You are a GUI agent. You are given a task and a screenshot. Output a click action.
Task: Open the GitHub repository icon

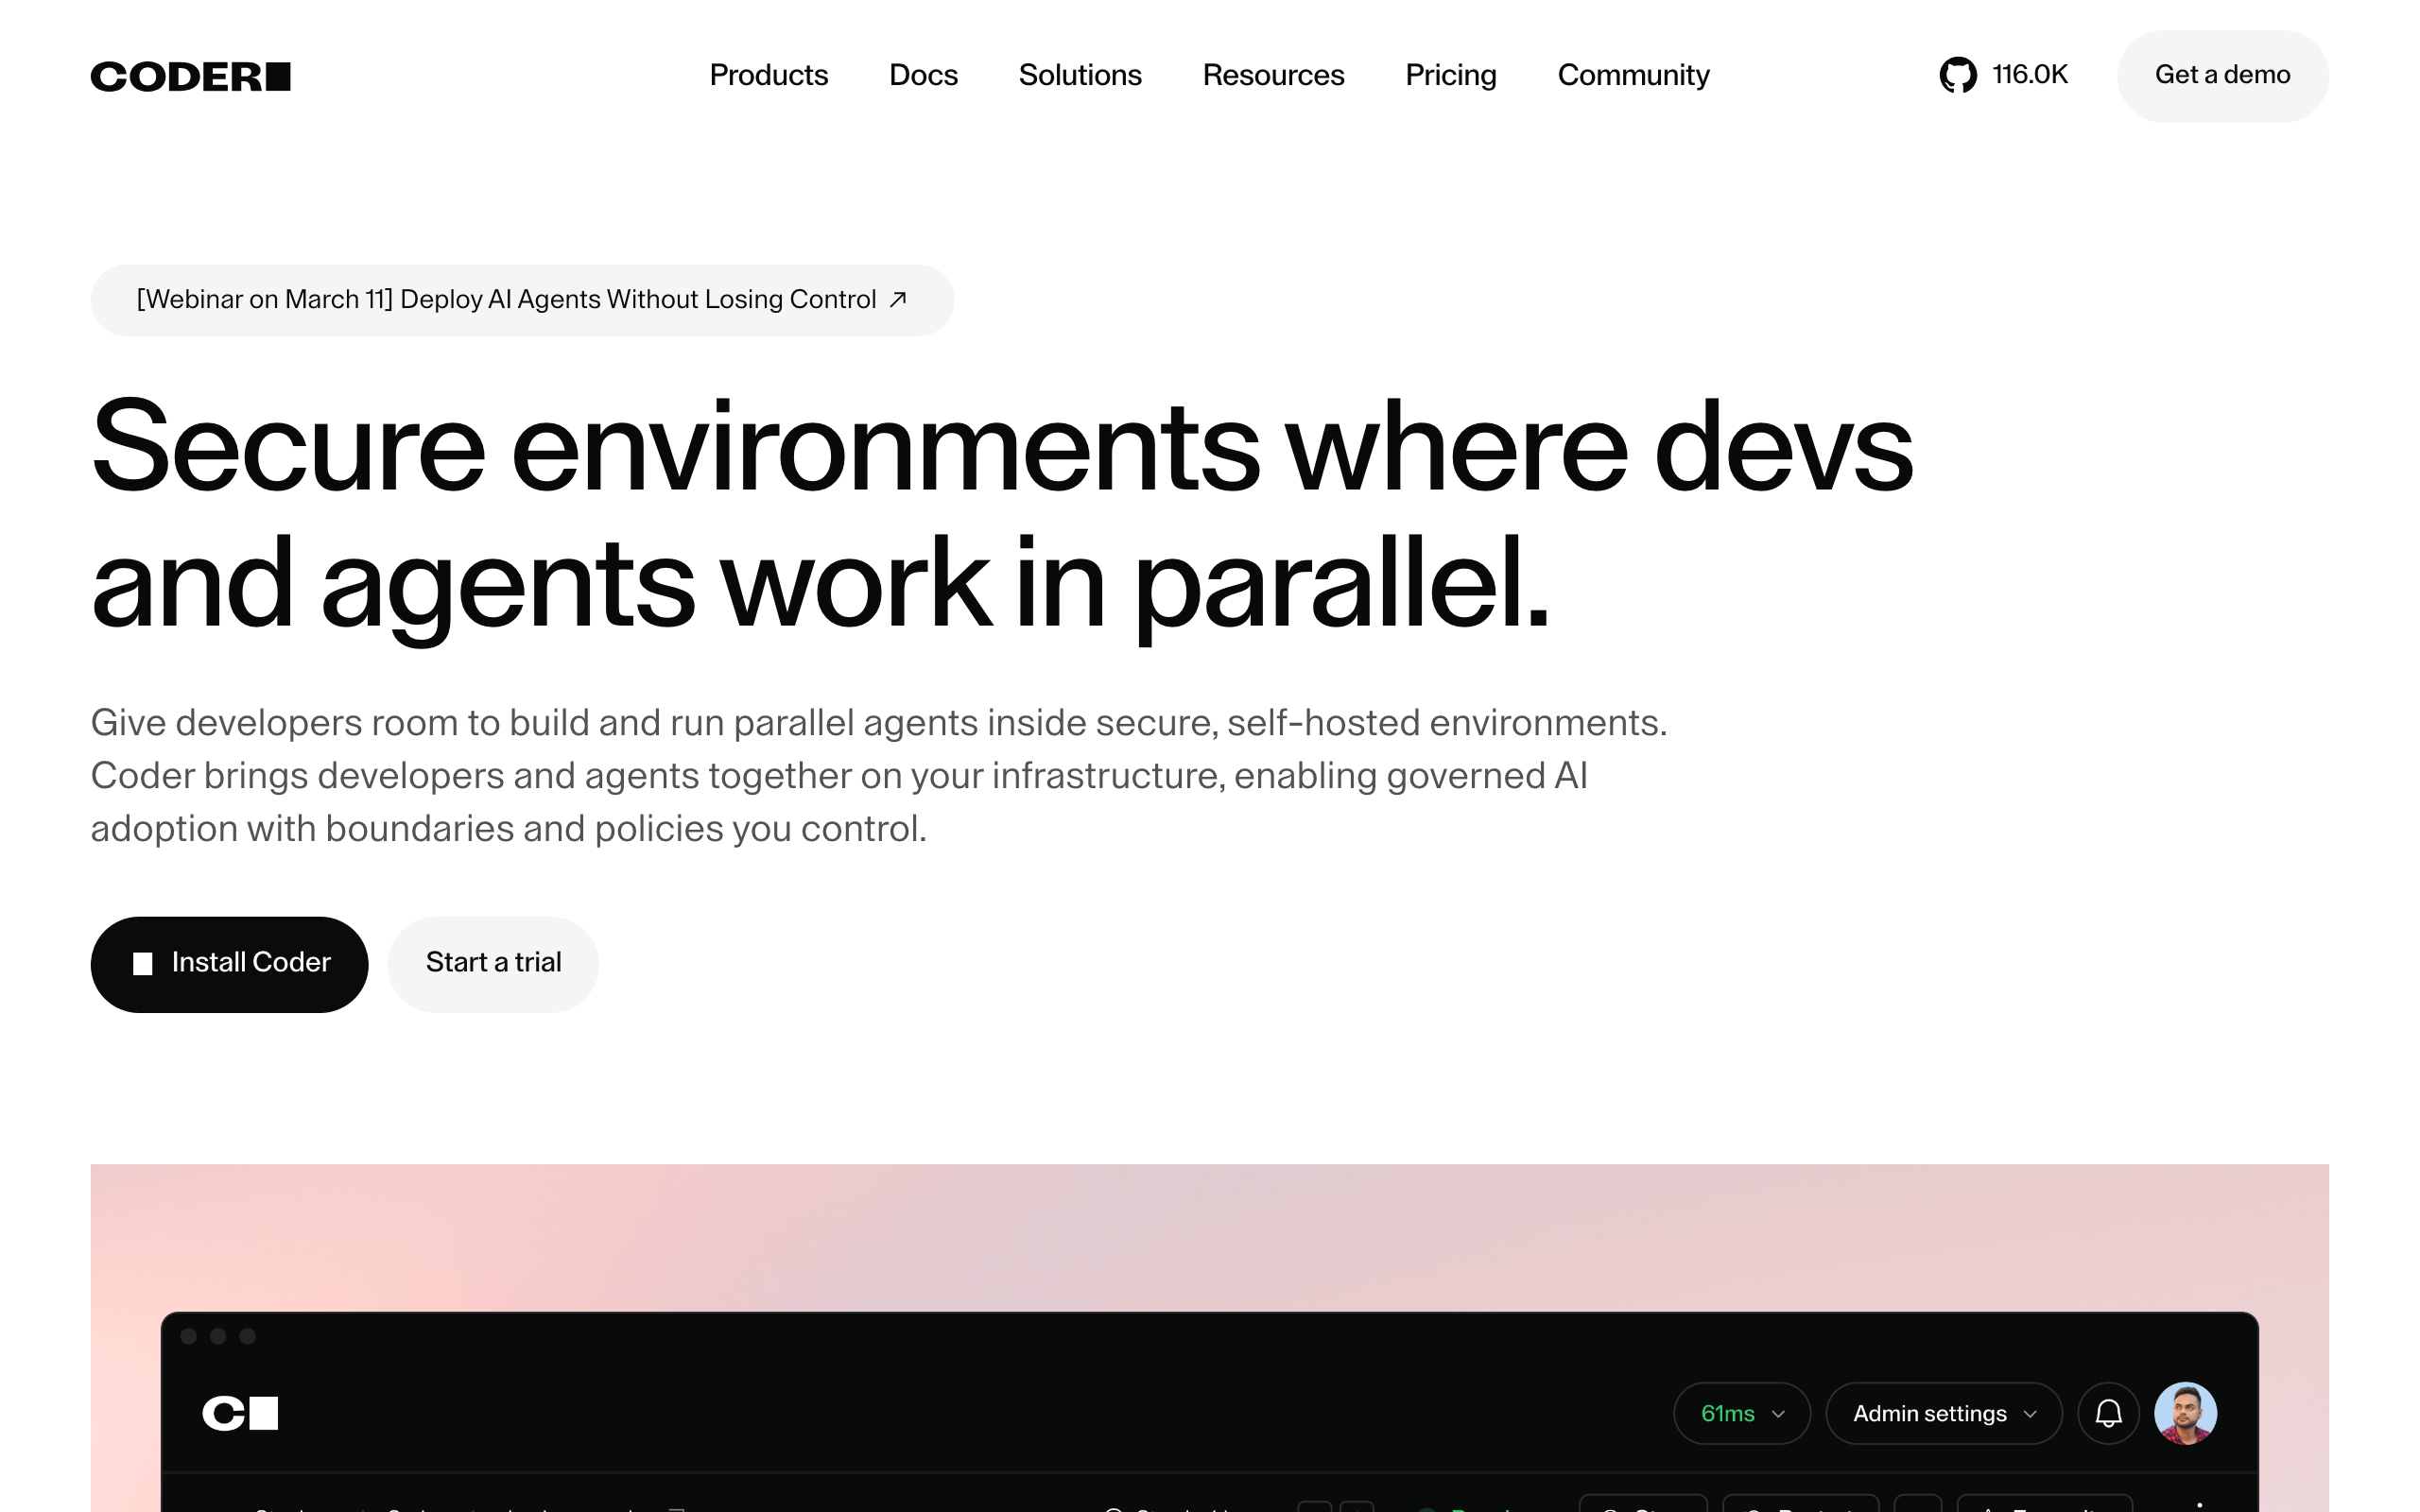click(x=1957, y=75)
